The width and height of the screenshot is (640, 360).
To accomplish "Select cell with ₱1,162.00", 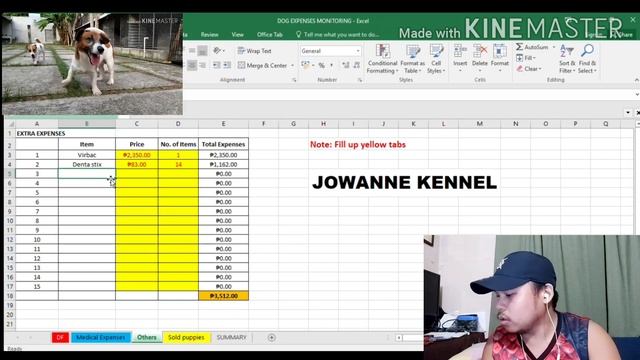I will click(223, 164).
